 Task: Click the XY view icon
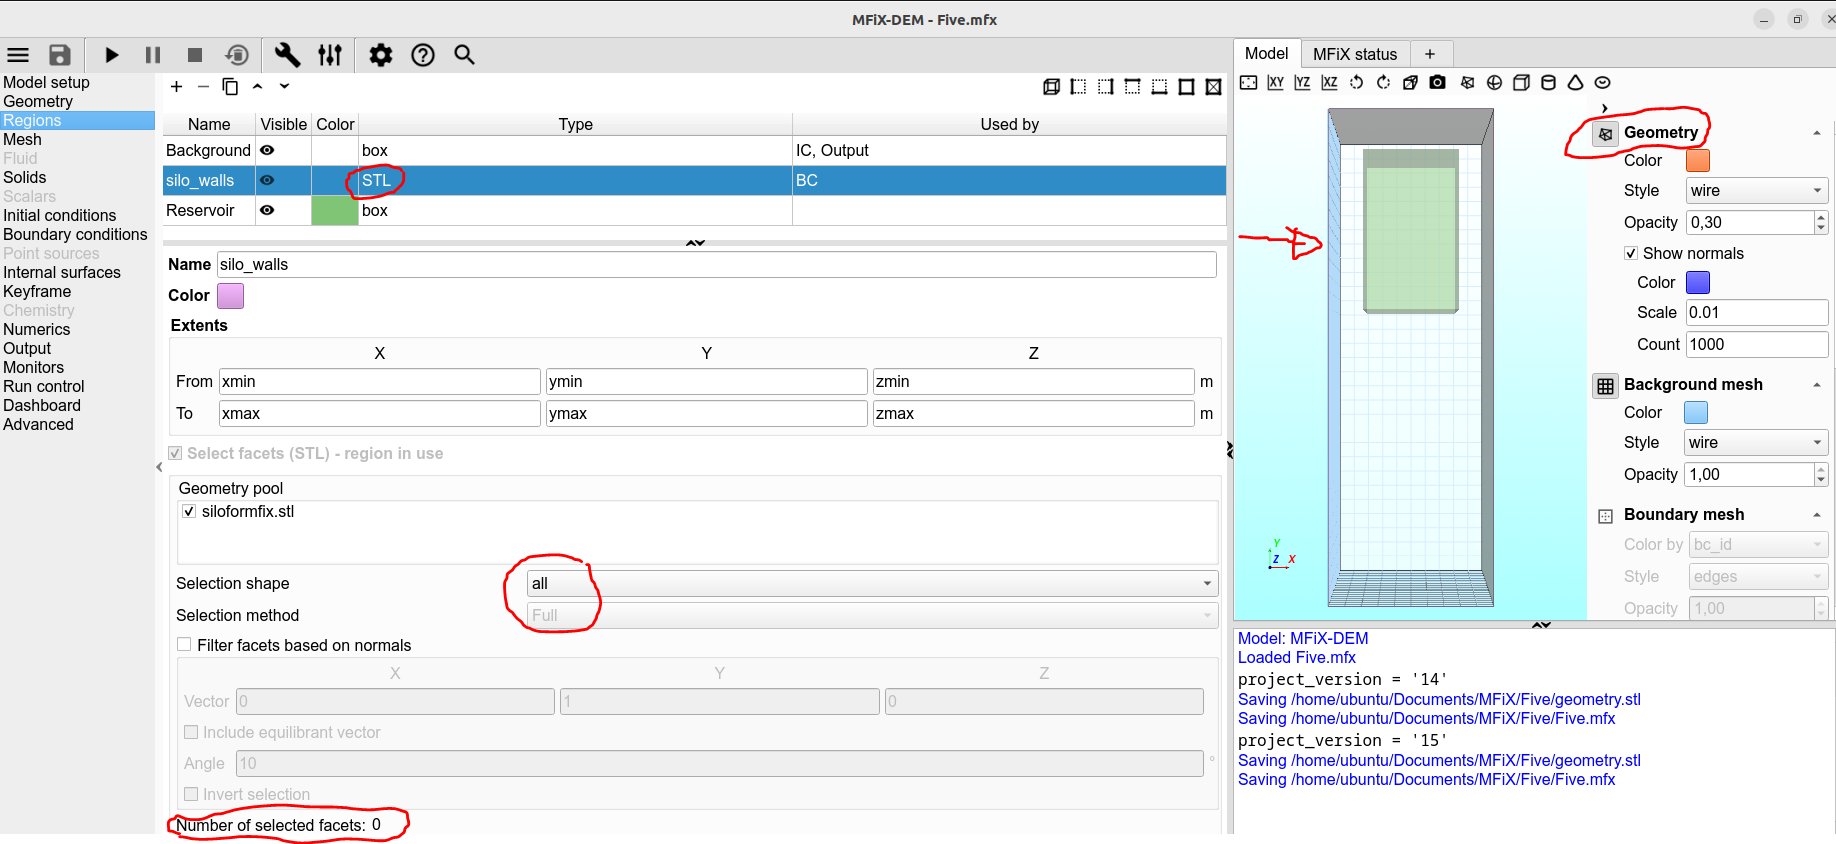(x=1275, y=83)
